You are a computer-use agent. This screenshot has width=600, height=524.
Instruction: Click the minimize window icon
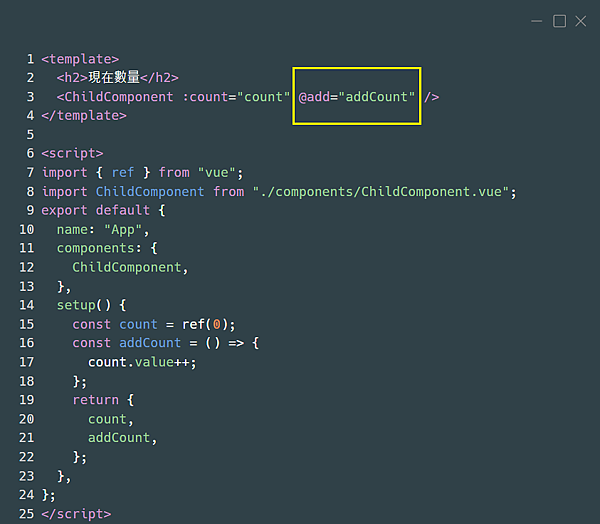pyautogui.click(x=536, y=21)
